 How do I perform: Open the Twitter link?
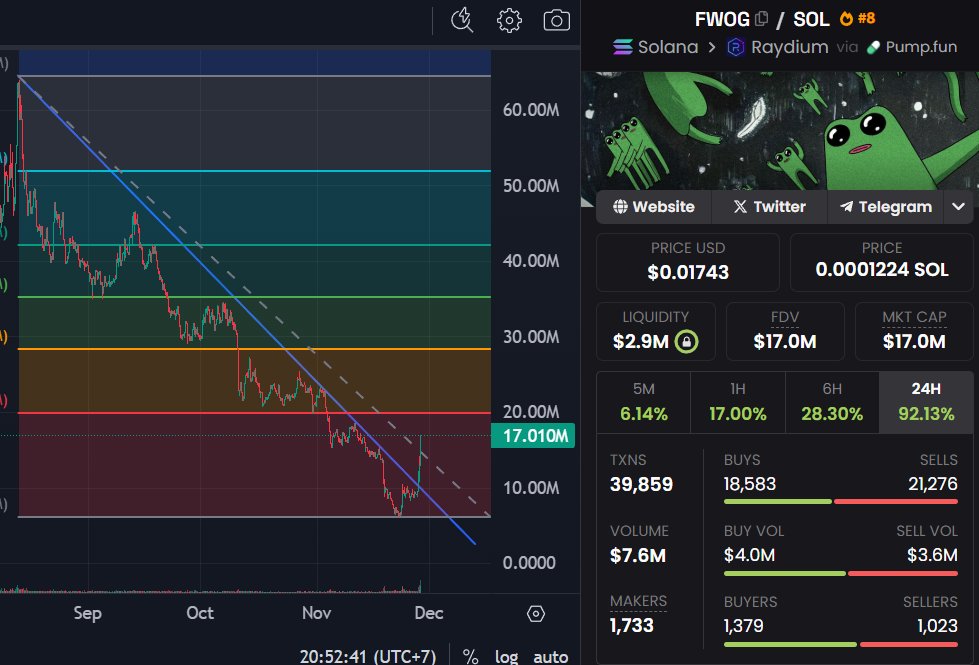pyautogui.click(x=769, y=207)
